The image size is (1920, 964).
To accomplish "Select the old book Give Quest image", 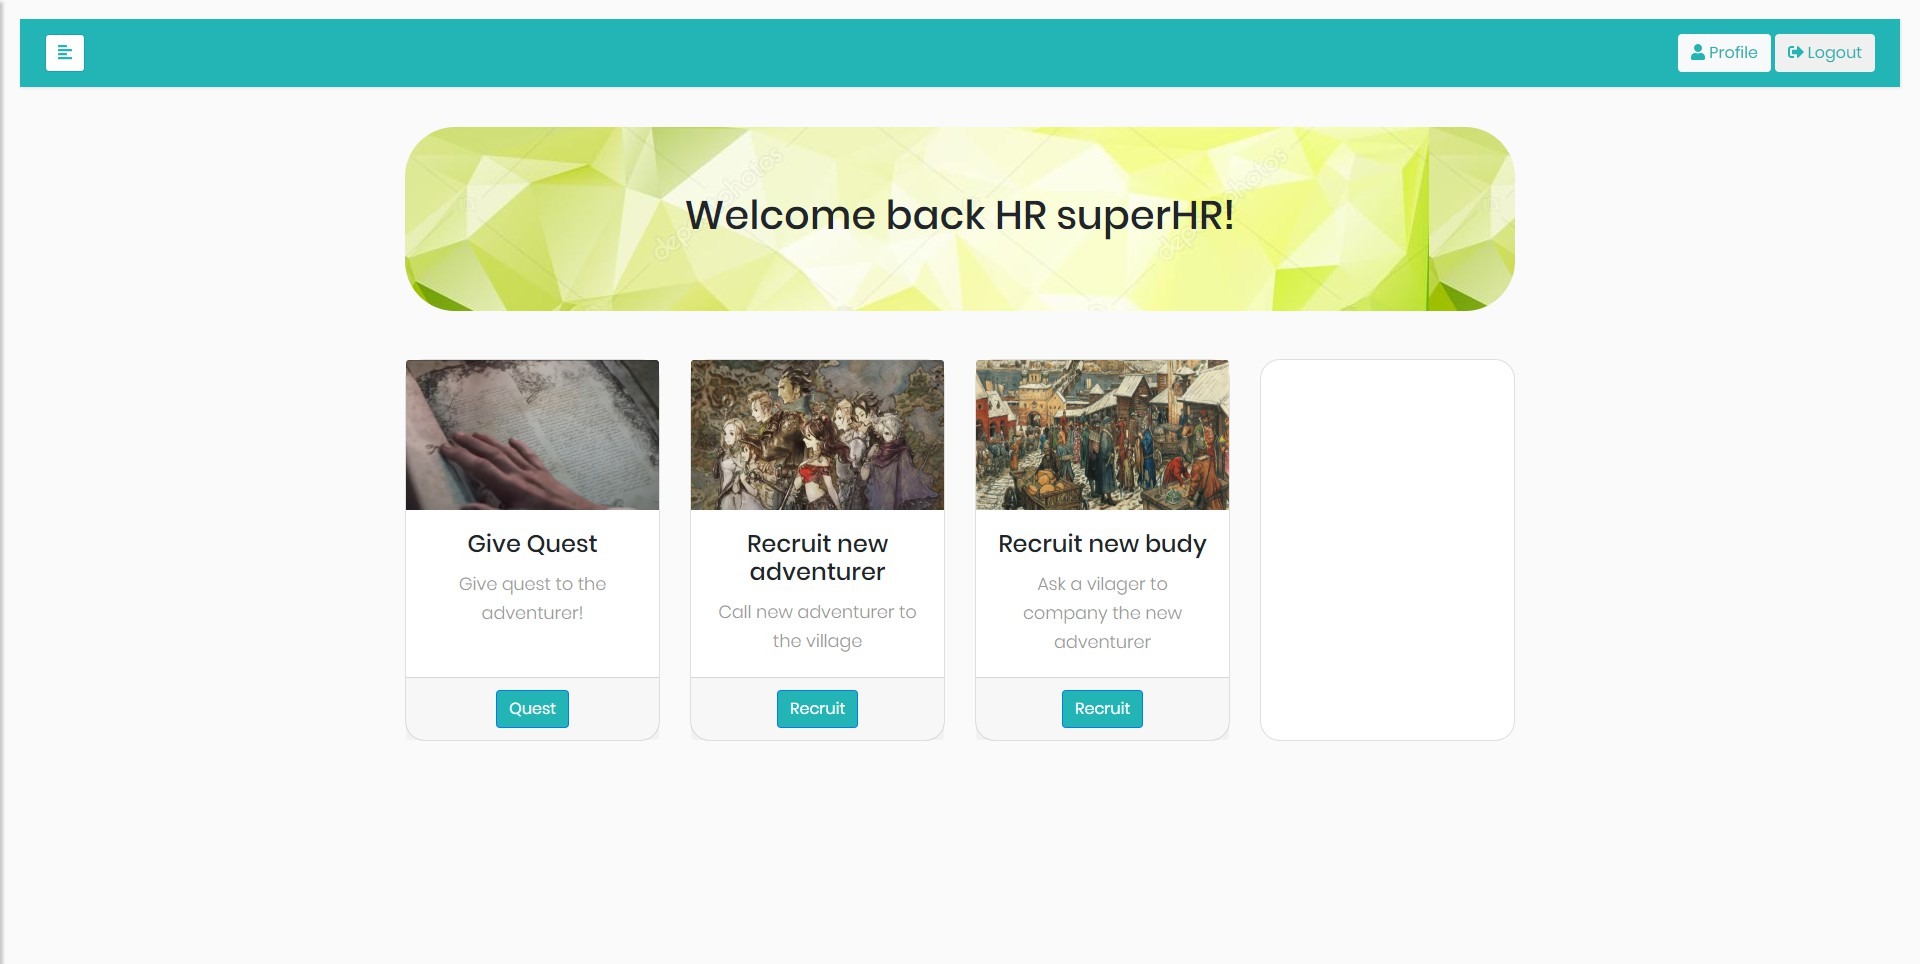I will (x=532, y=435).
